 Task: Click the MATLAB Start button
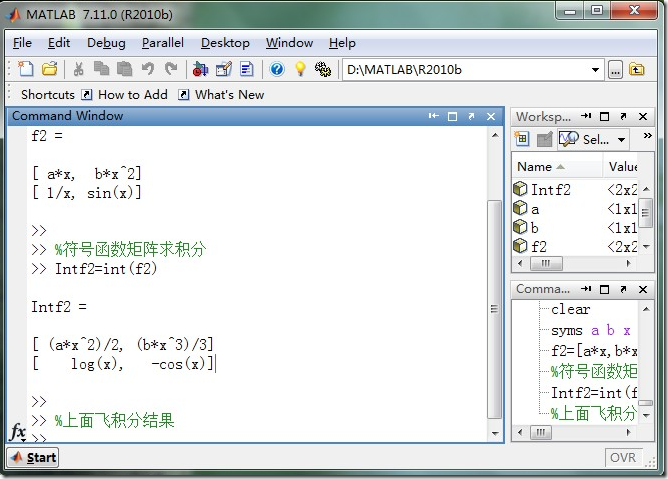pyautogui.click(x=33, y=458)
